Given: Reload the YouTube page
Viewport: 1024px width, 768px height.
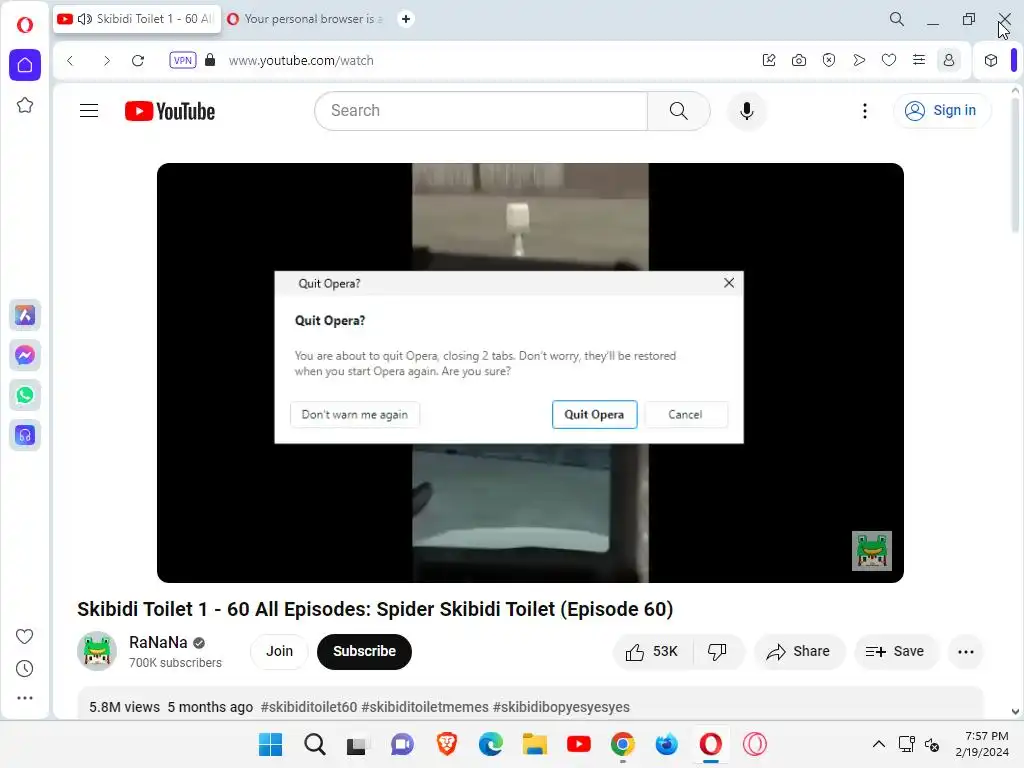Looking at the screenshot, I should 138,60.
